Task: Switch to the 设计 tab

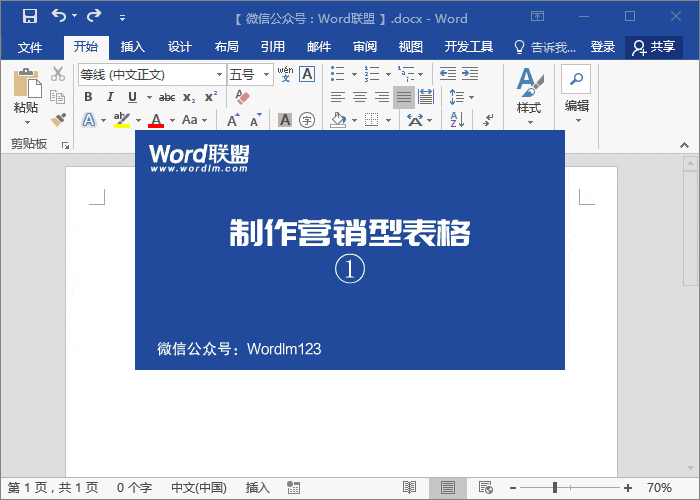Action: pos(179,47)
